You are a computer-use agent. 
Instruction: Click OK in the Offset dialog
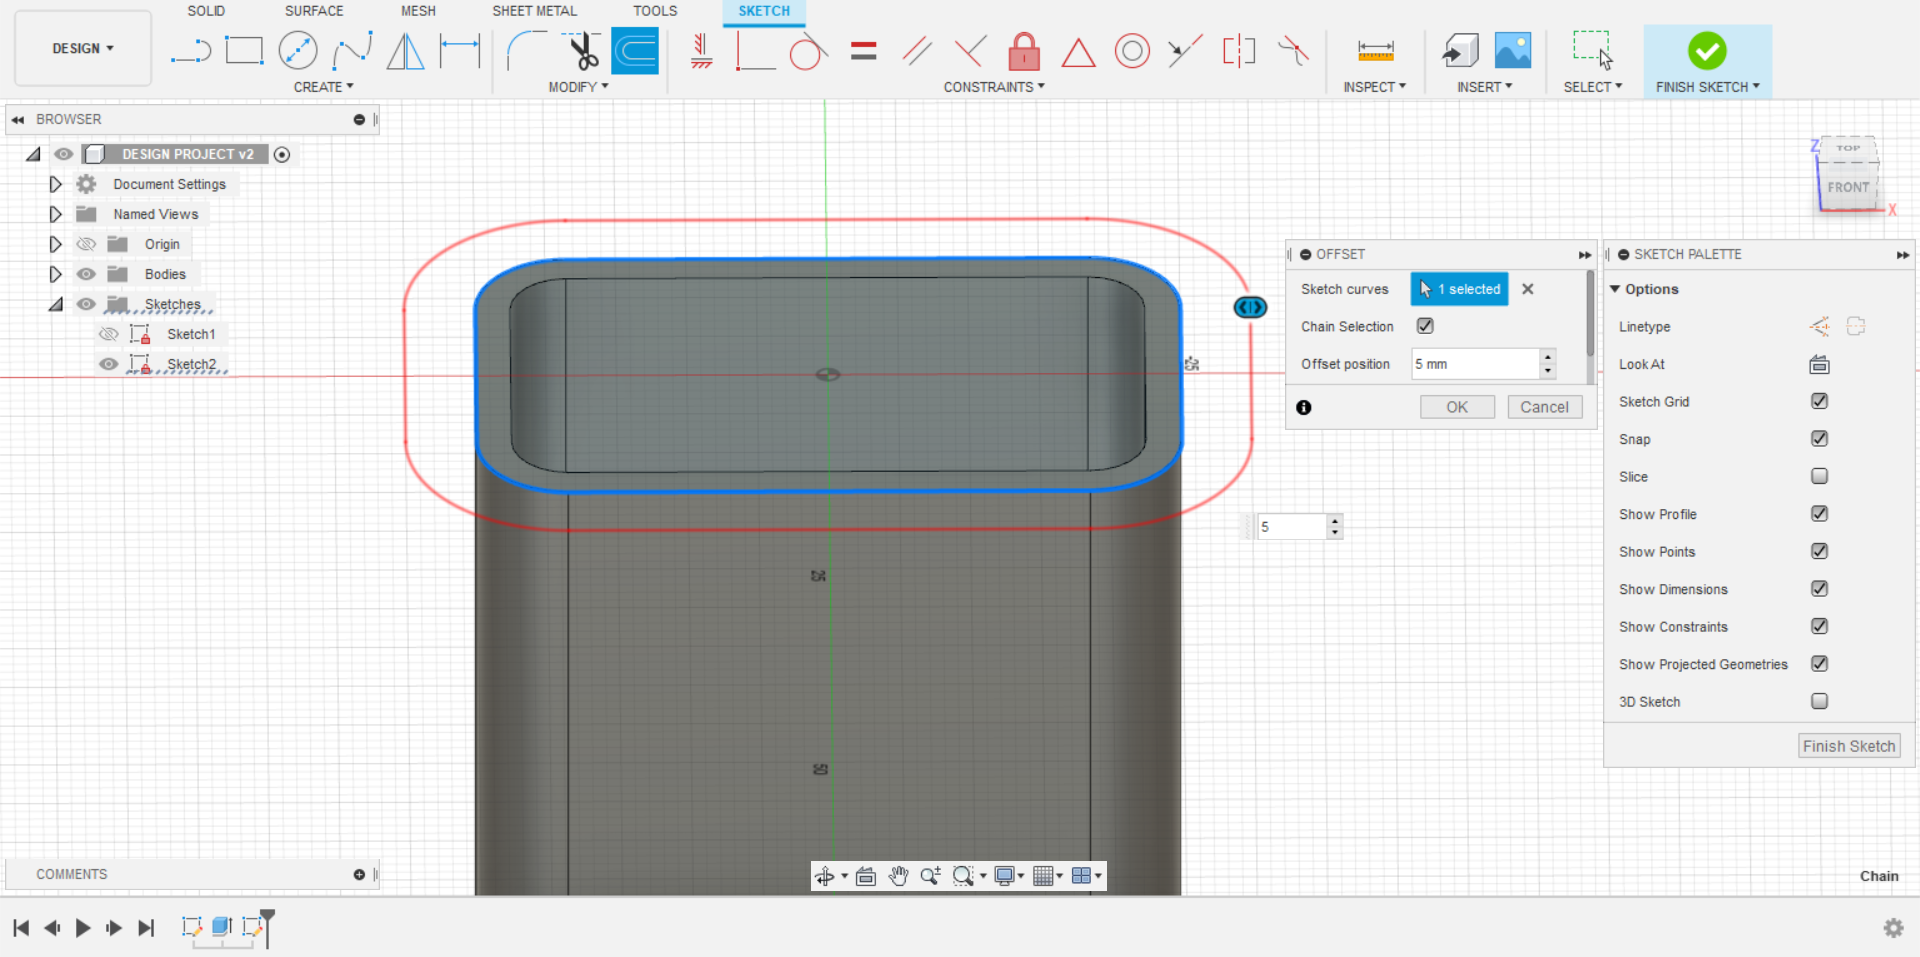click(1457, 407)
